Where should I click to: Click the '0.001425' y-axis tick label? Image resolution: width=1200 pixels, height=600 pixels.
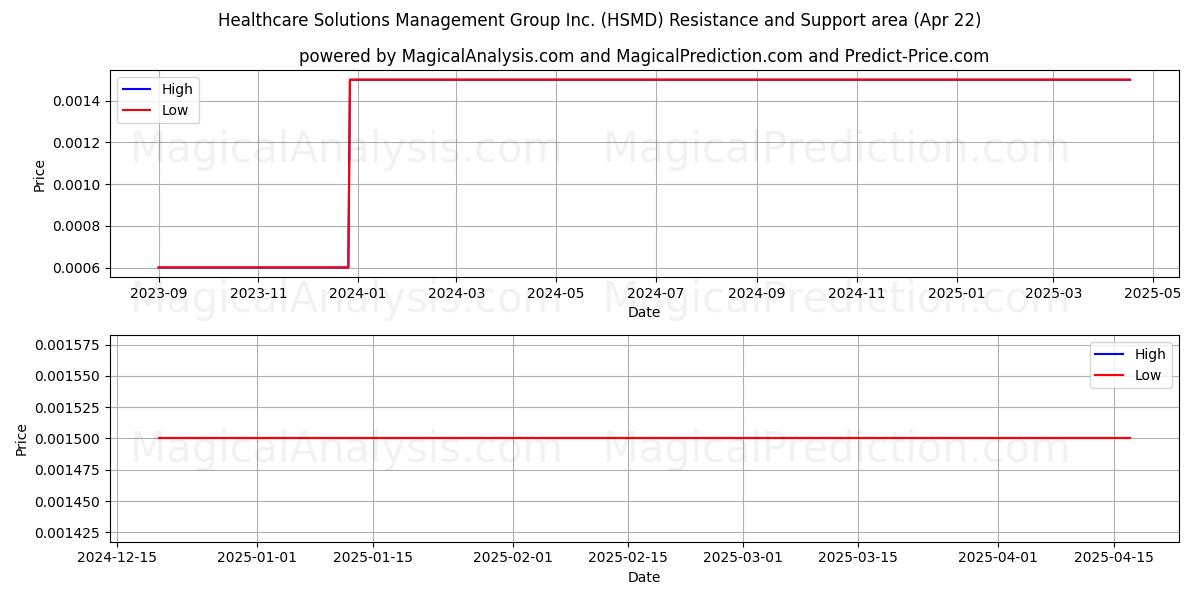(x=69, y=533)
